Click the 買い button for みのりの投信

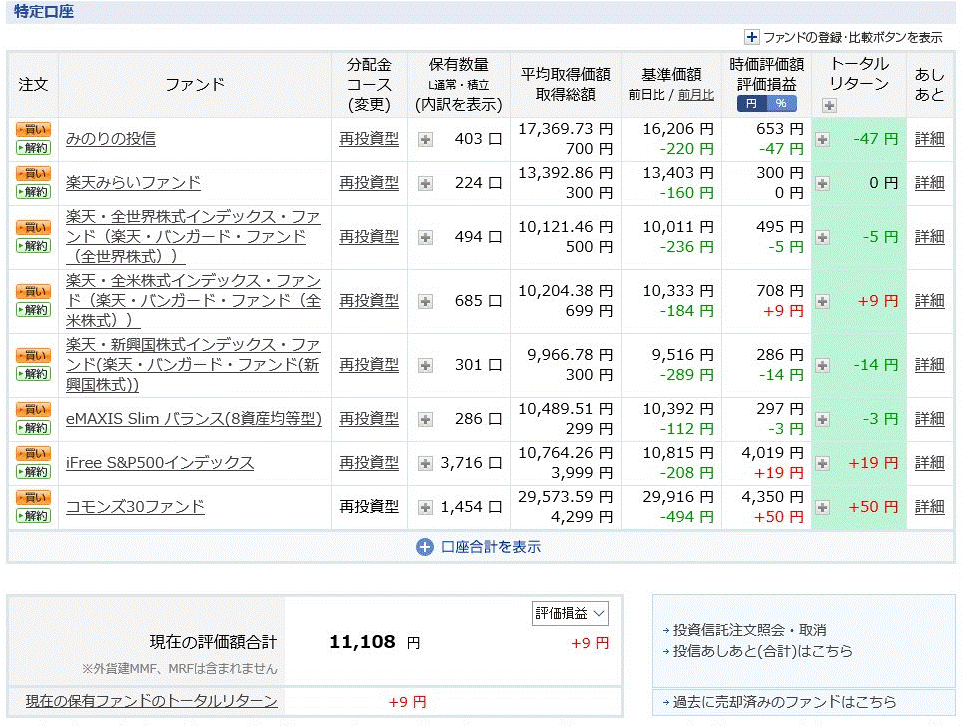[33, 130]
